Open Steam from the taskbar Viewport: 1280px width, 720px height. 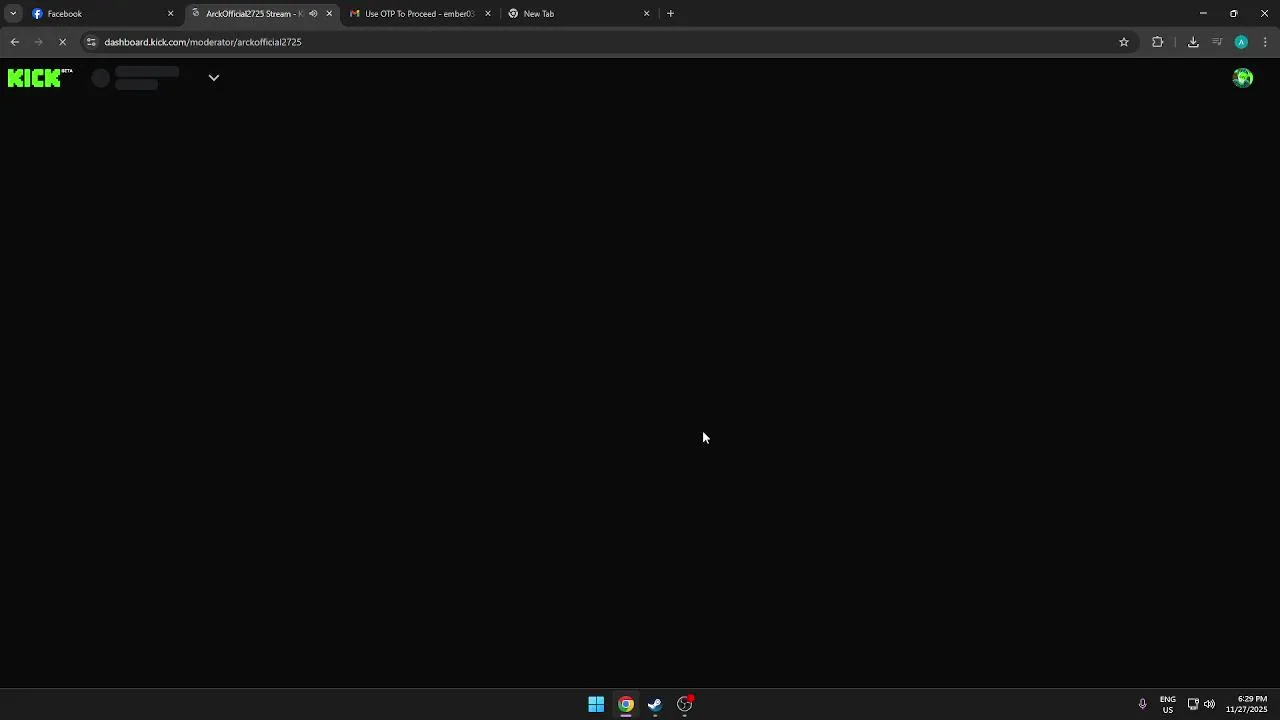pyautogui.click(x=655, y=704)
